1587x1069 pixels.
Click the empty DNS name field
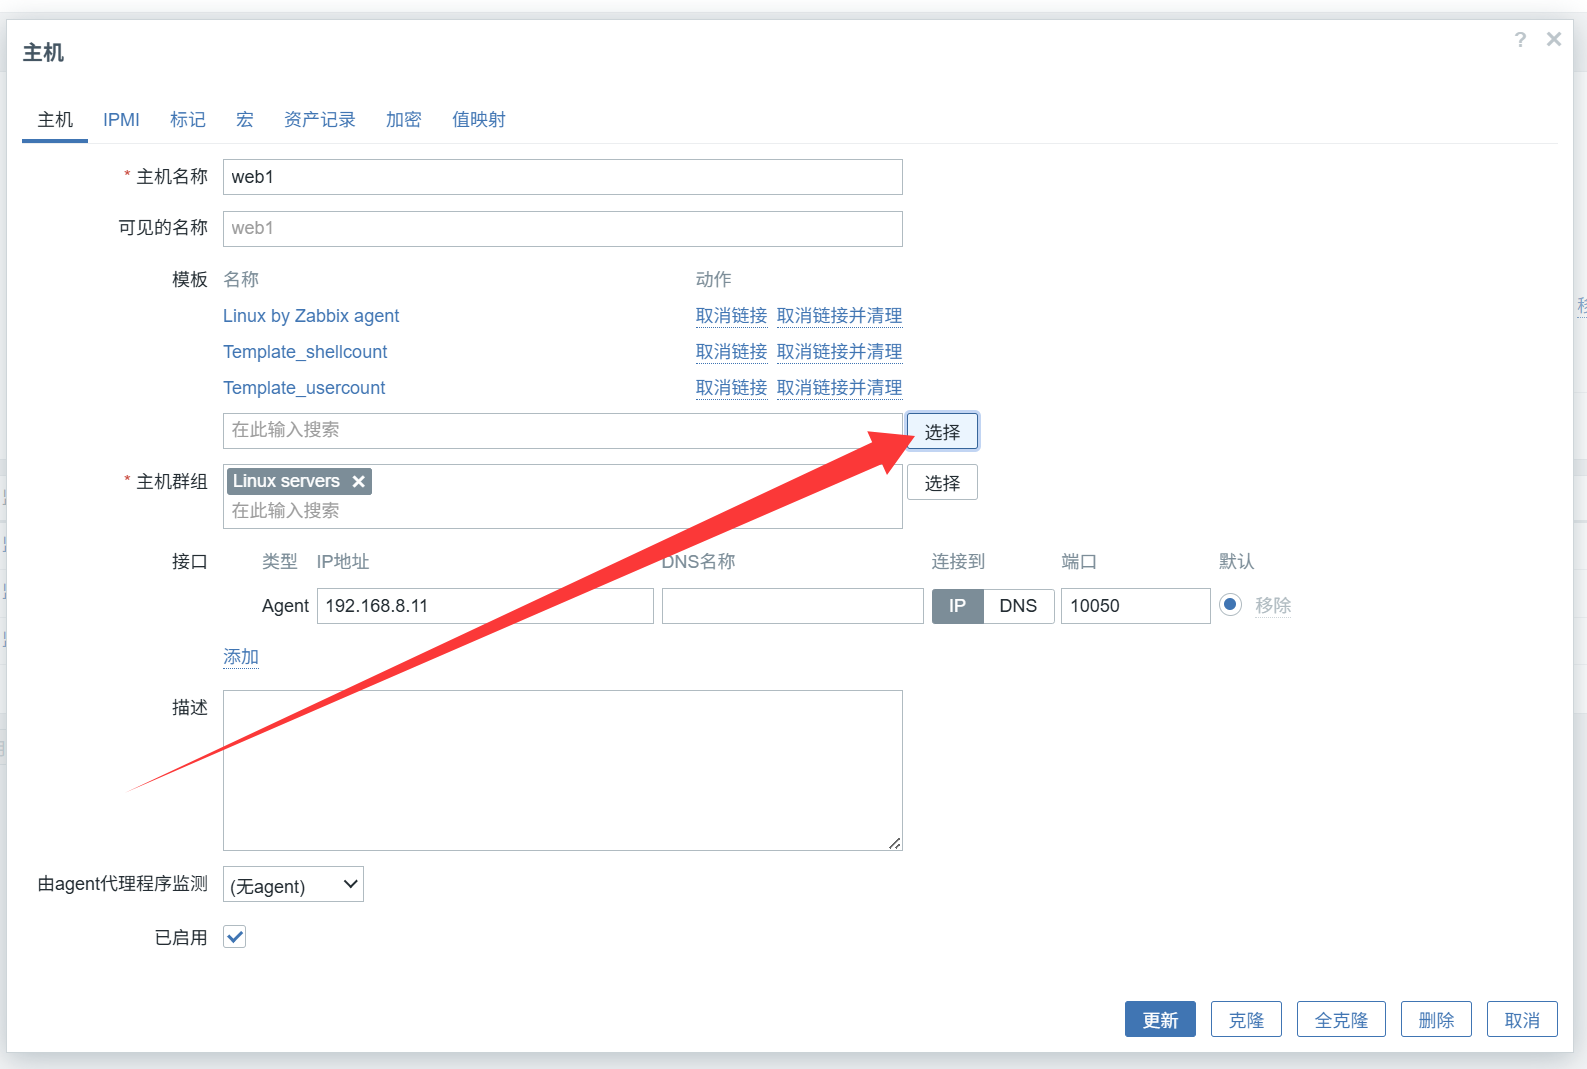click(x=793, y=606)
